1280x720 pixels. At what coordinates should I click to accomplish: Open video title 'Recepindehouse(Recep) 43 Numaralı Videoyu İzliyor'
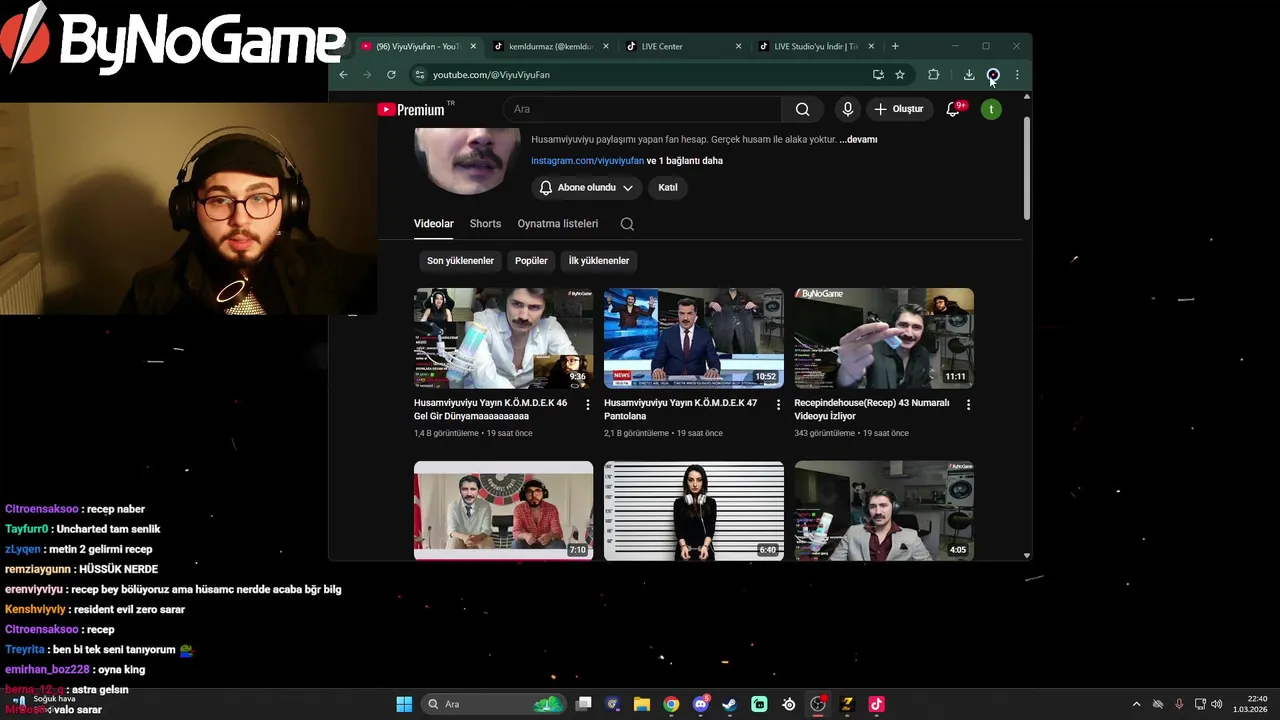tap(872, 409)
